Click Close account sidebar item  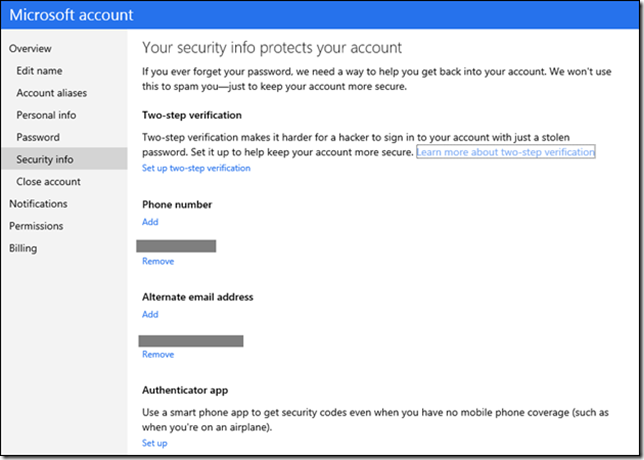[x=48, y=182]
